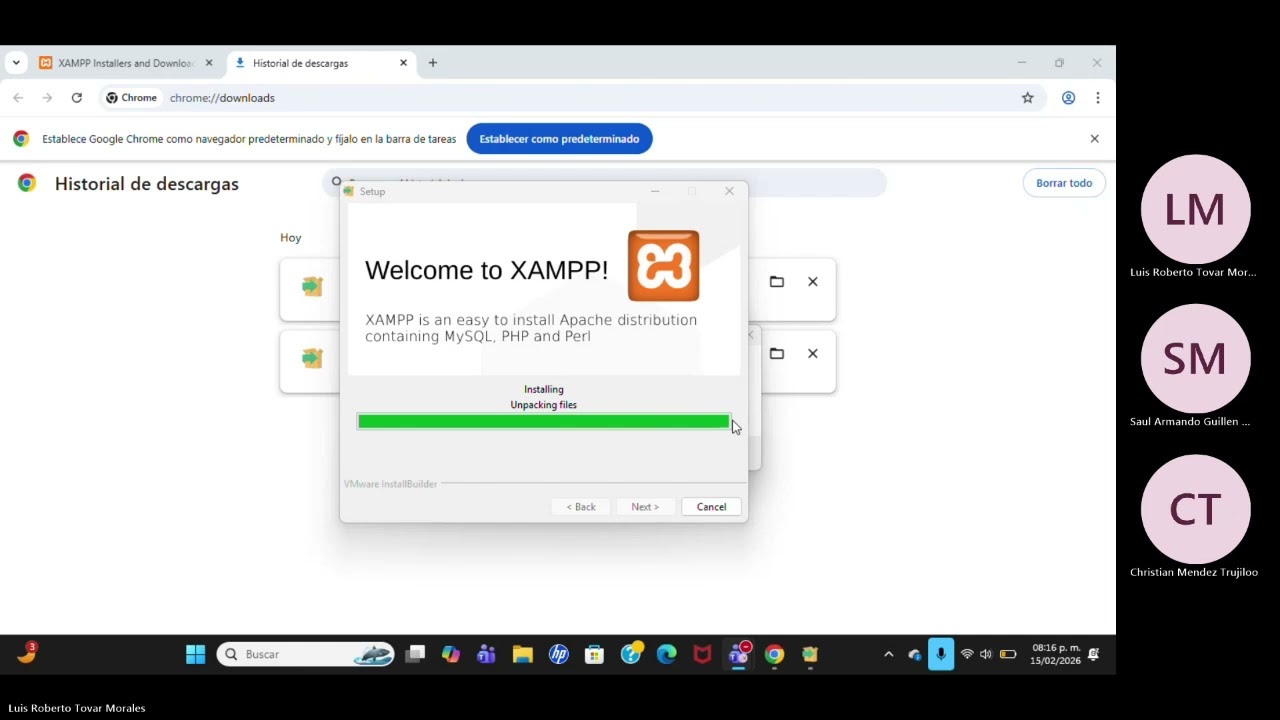
Task: Close the XAMPP Setup window
Action: coord(729,191)
